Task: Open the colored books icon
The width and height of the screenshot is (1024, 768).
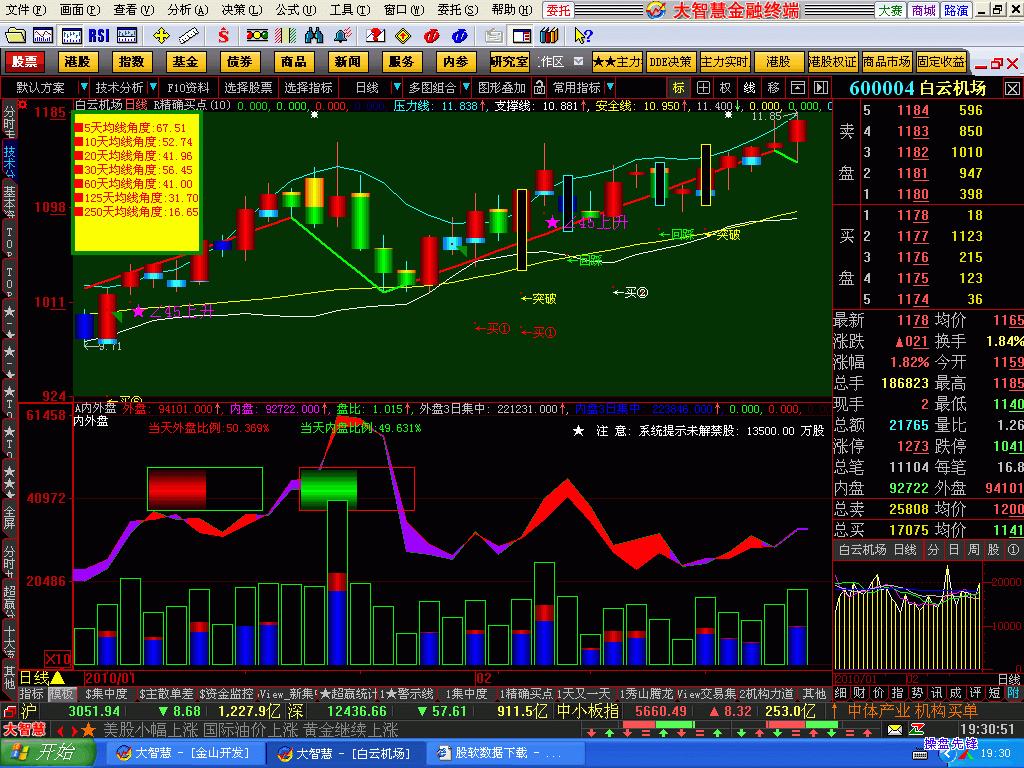Action: pos(549,36)
